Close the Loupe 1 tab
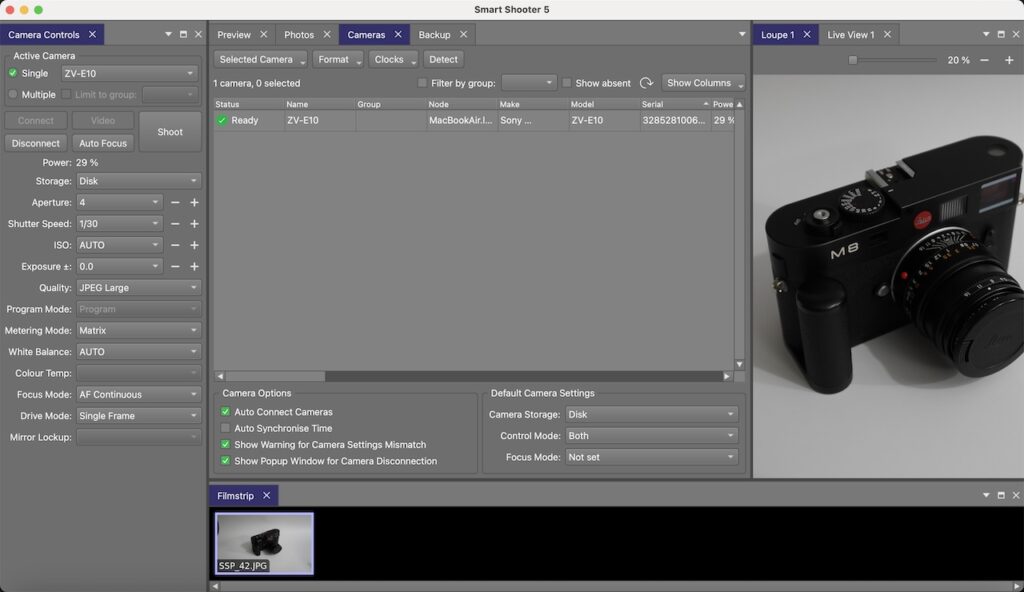 807,35
